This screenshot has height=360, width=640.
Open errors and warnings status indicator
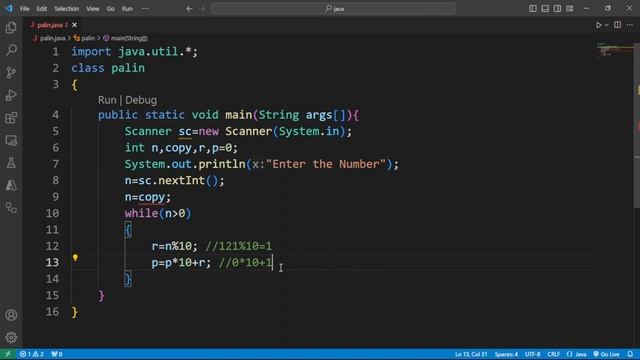click(32, 354)
